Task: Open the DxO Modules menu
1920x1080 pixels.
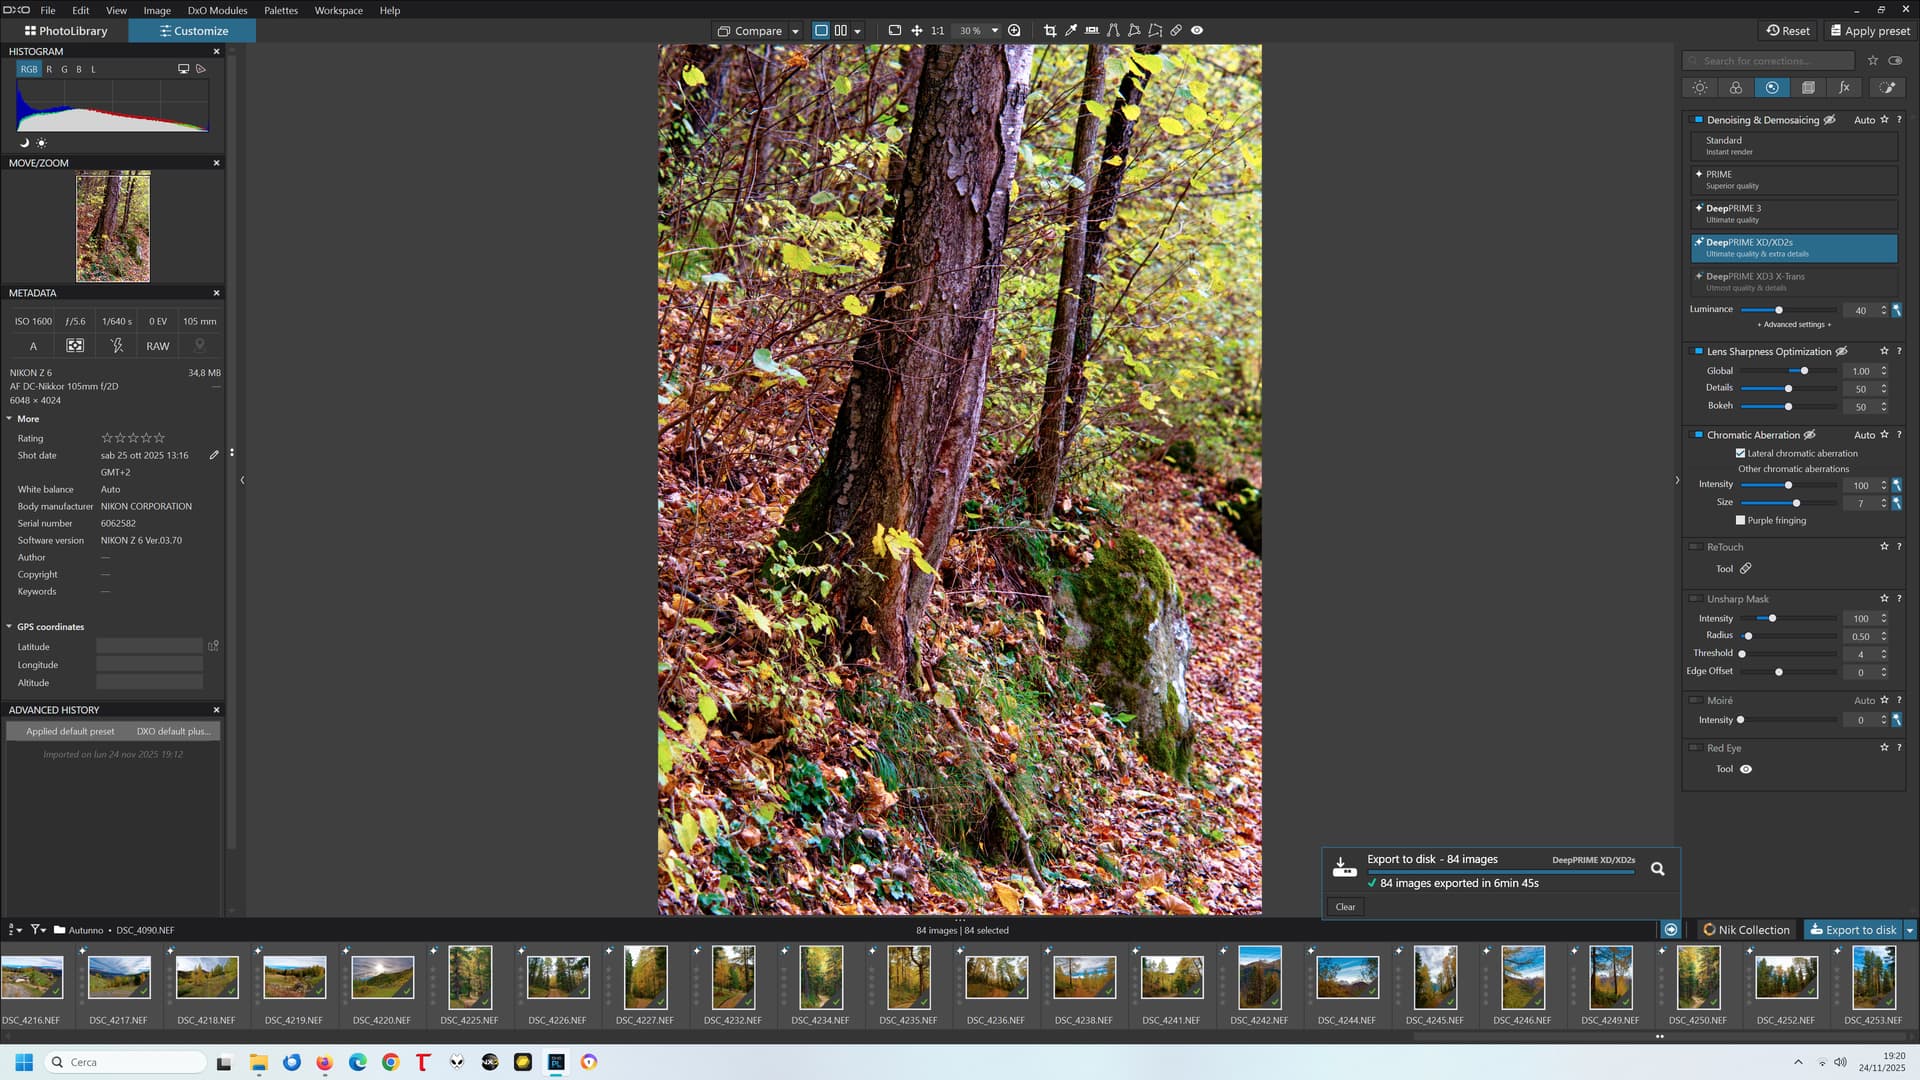Action: (217, 10)
